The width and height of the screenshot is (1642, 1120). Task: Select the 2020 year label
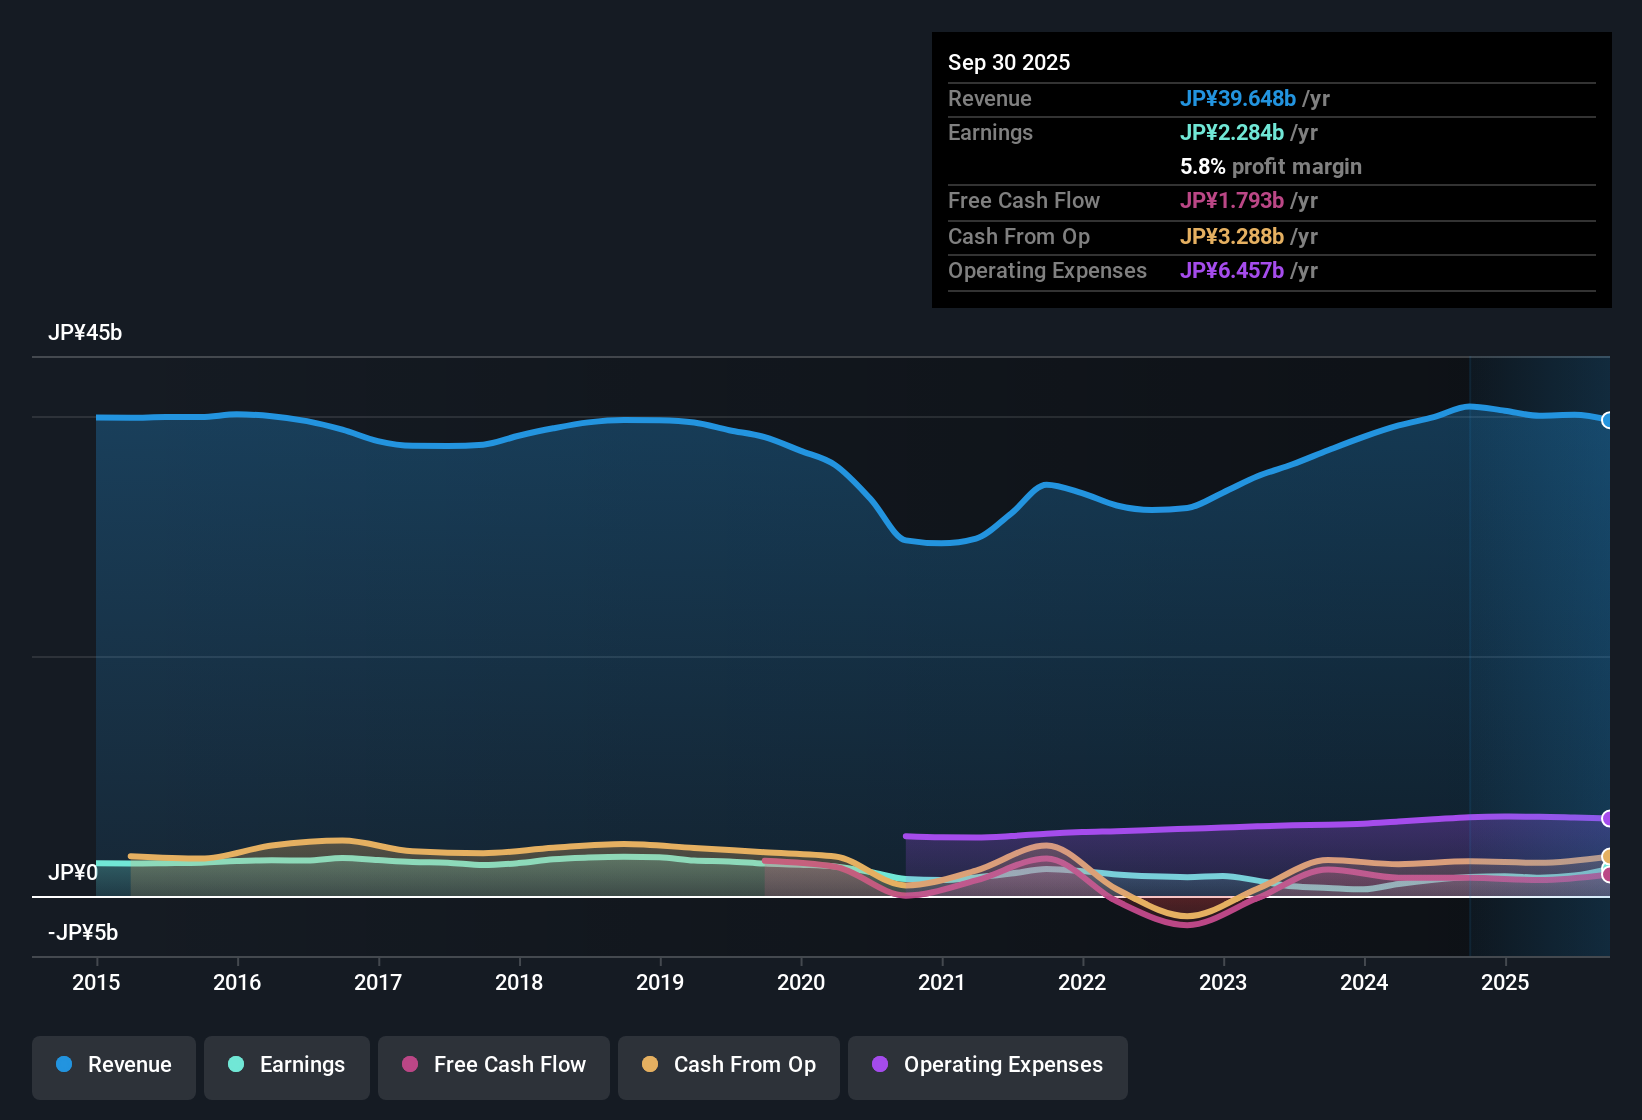(x=801, y=983)
